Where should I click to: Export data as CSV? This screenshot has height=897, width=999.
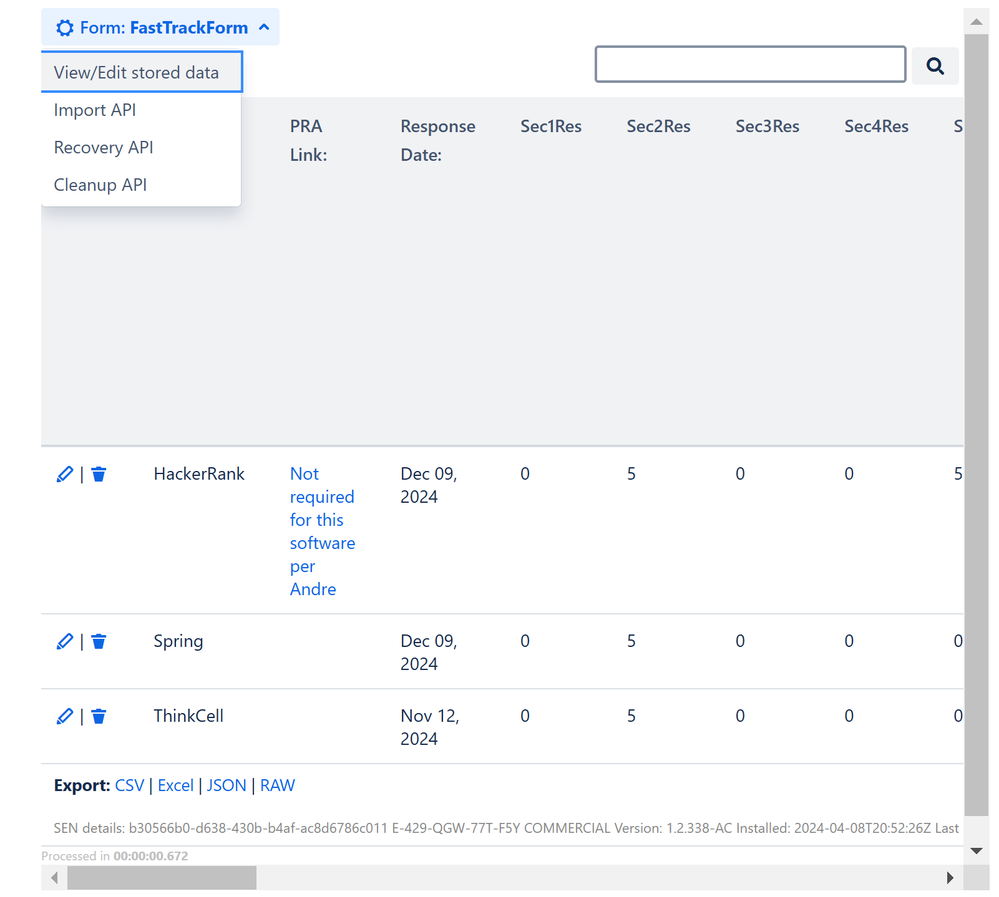pos(129,785)
